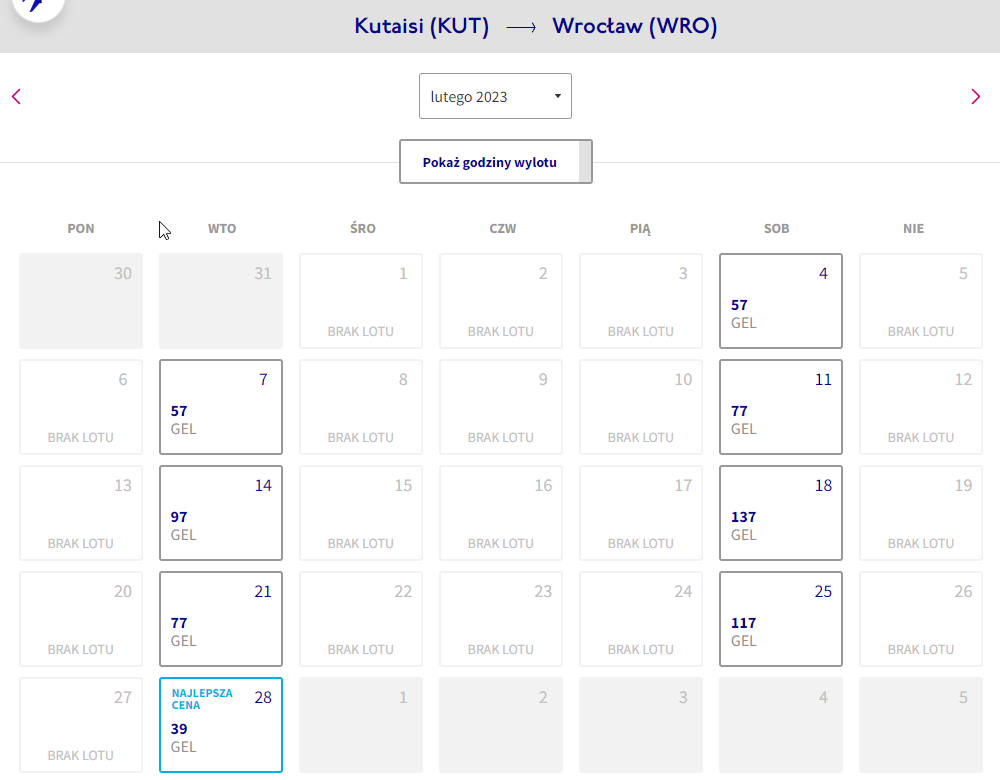
Task: Choose February 14 flight for 97 GEL
Action: point(221,513)
